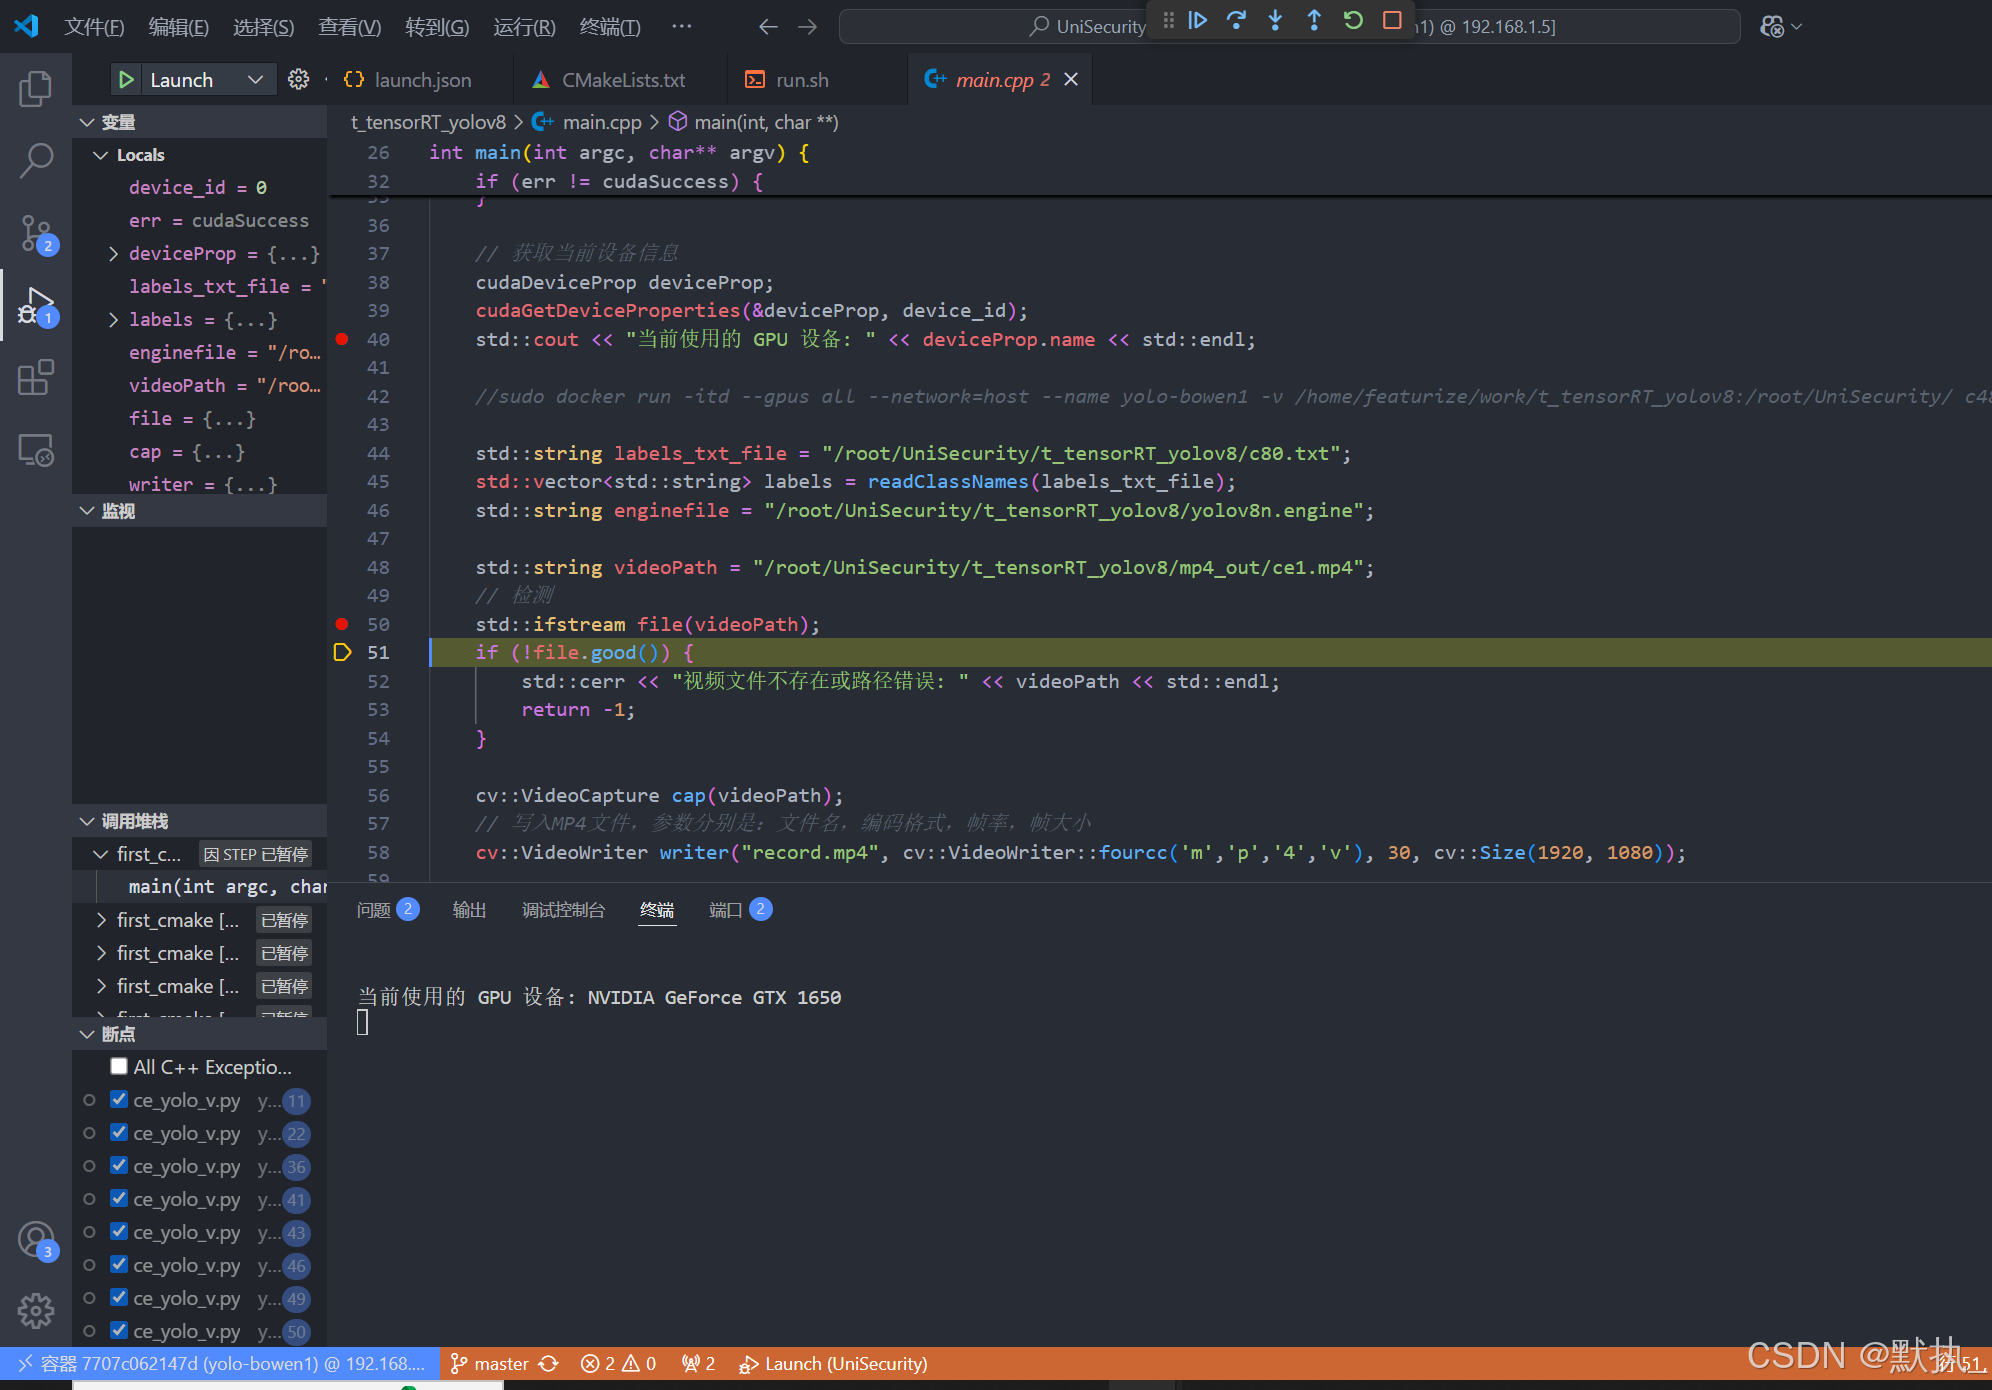Image resolution: width=1992 pixels, height=1390 pixels.
Task: Open the Source Control sidebar icon
Action: (x=36, y=233)
